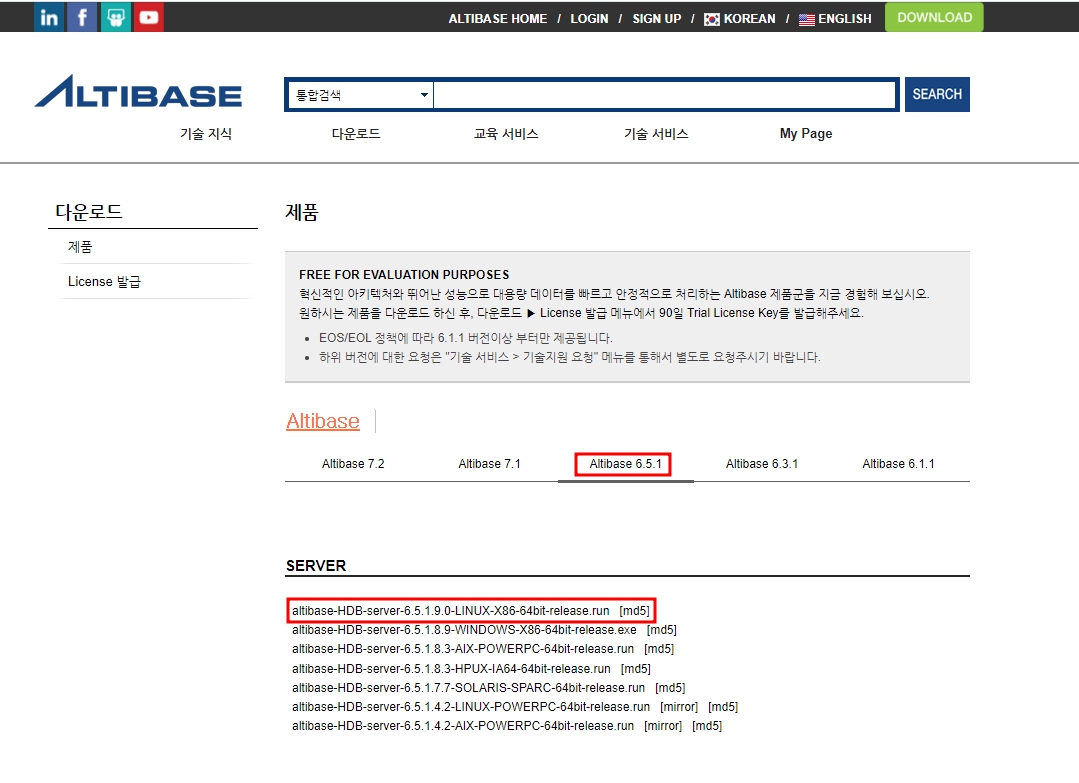Open the YouTube social icon
The image size is (1079, 783).
(x=149, y=17)
